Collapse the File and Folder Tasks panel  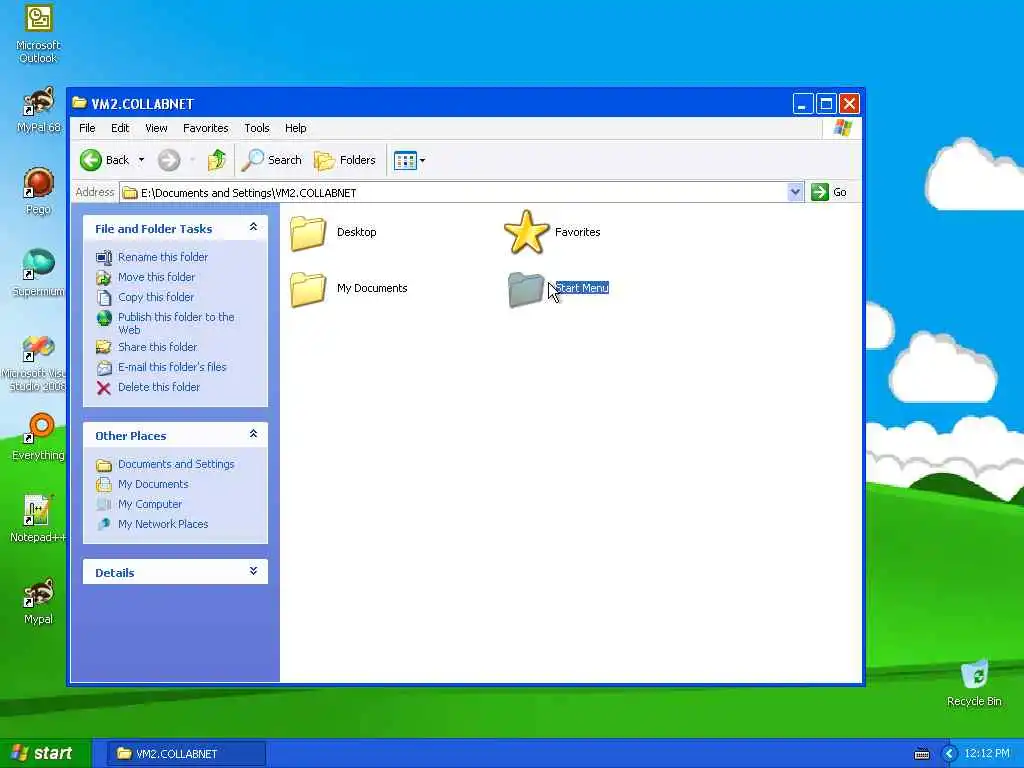click(x=253, y=227)
